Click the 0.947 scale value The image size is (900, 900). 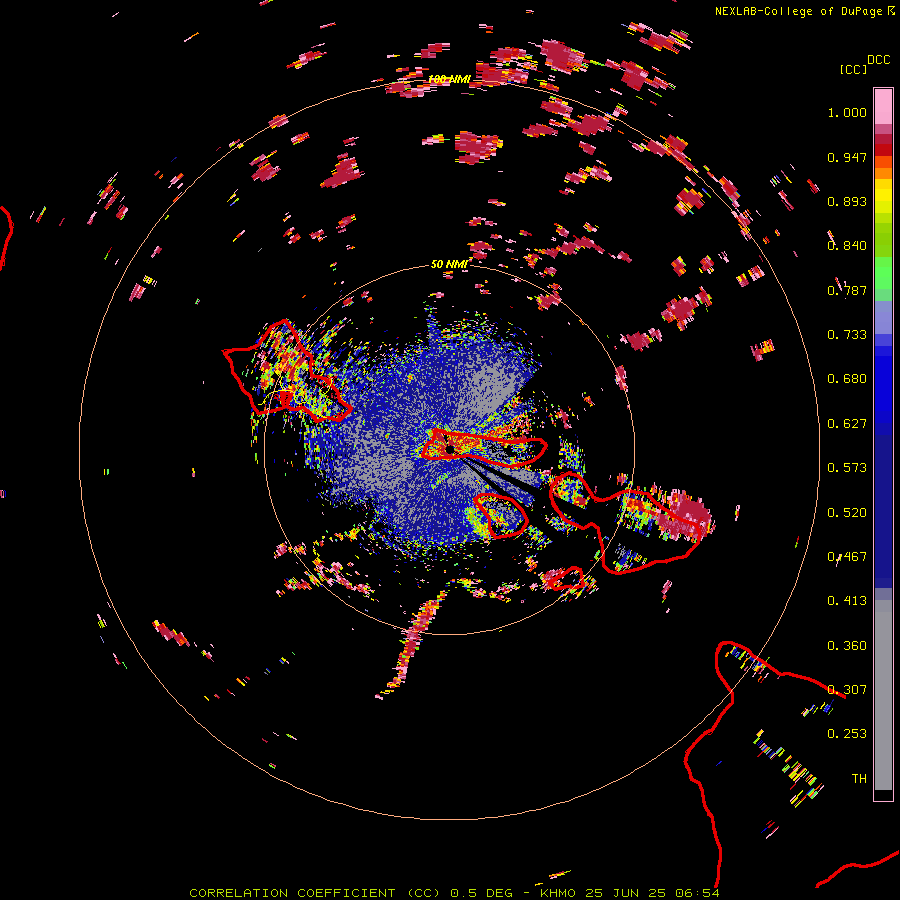click(847, 157)
